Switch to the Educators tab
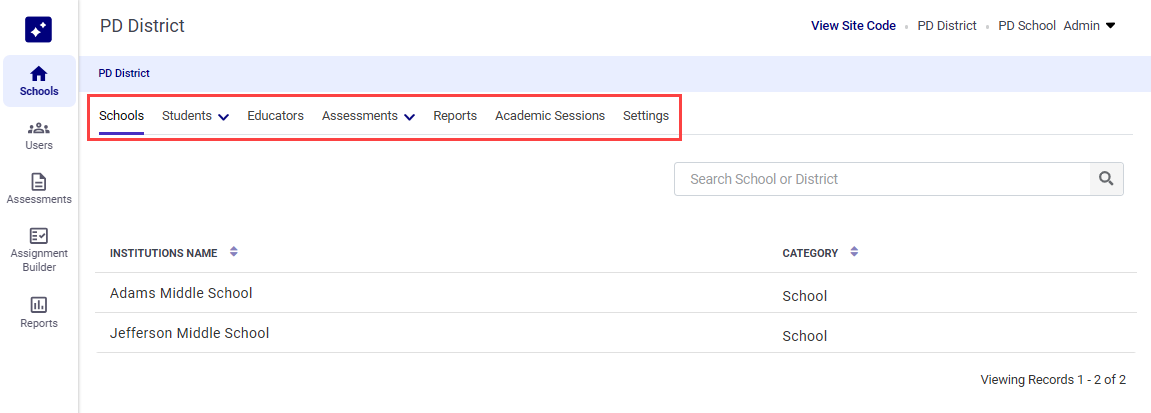 click(x=275, y=116)
